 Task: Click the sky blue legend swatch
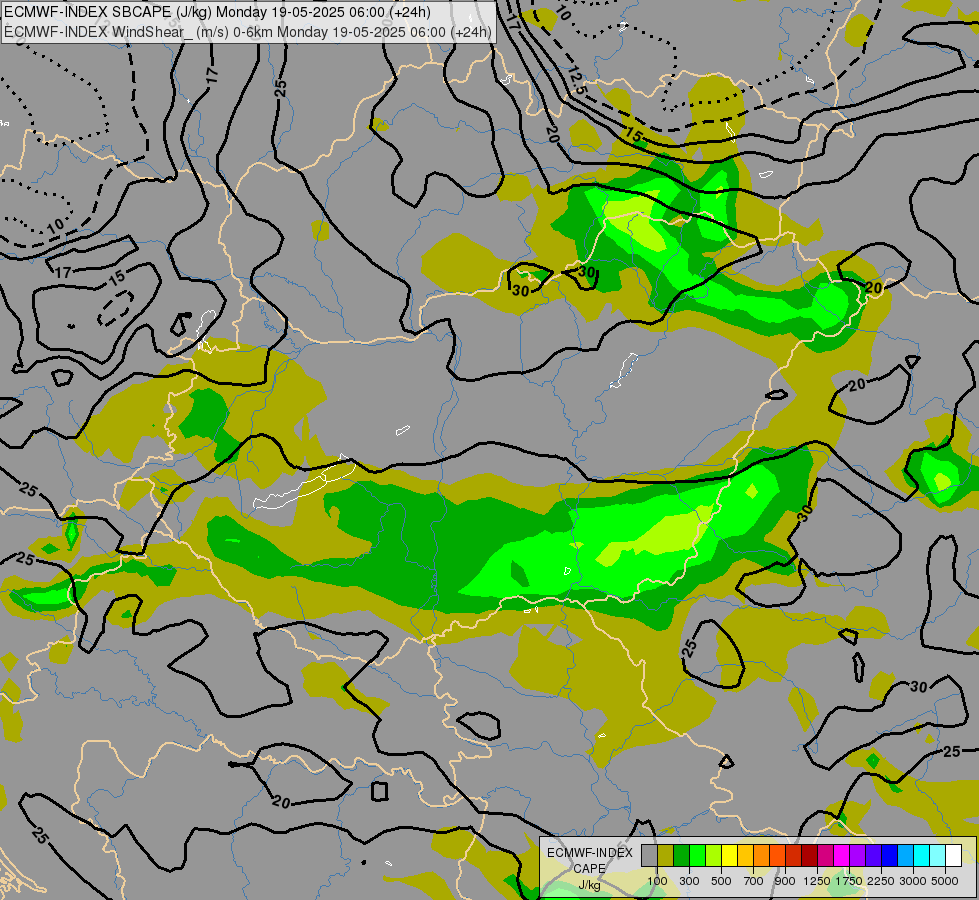tap(905, 856)
